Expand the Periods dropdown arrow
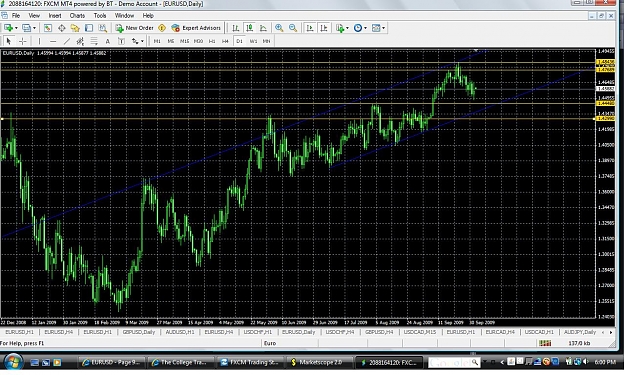 365,28
